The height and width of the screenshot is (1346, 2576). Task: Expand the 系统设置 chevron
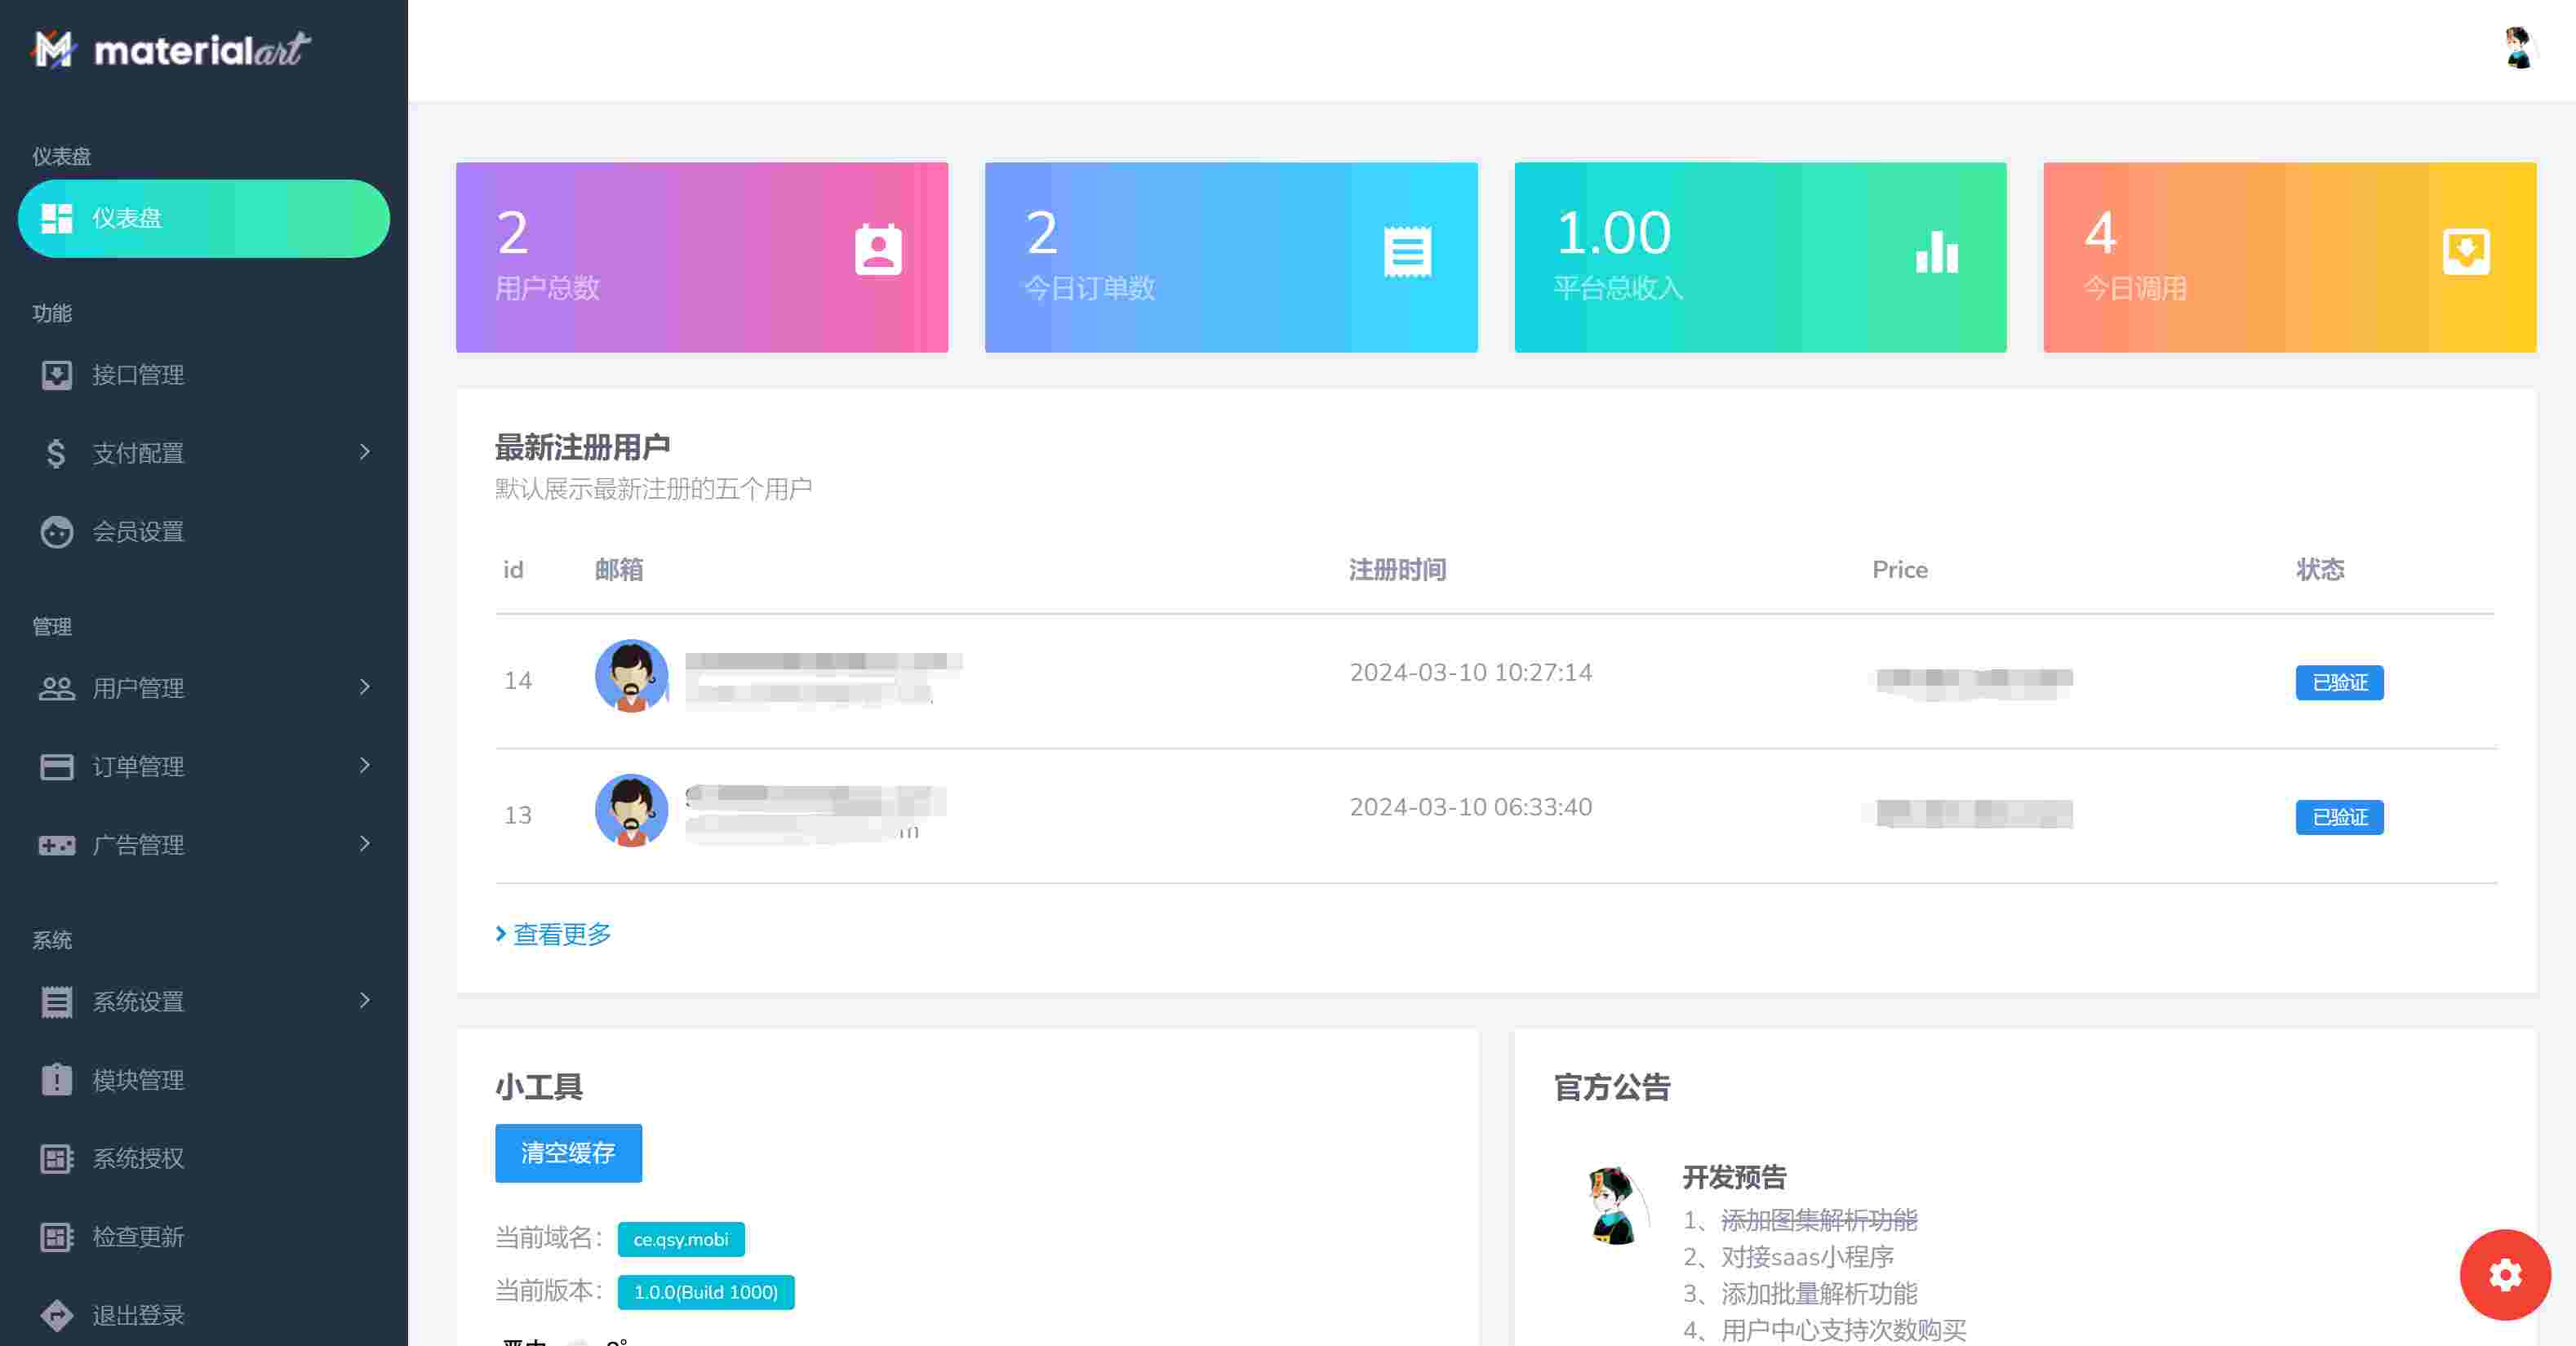tap(365, 1000)
